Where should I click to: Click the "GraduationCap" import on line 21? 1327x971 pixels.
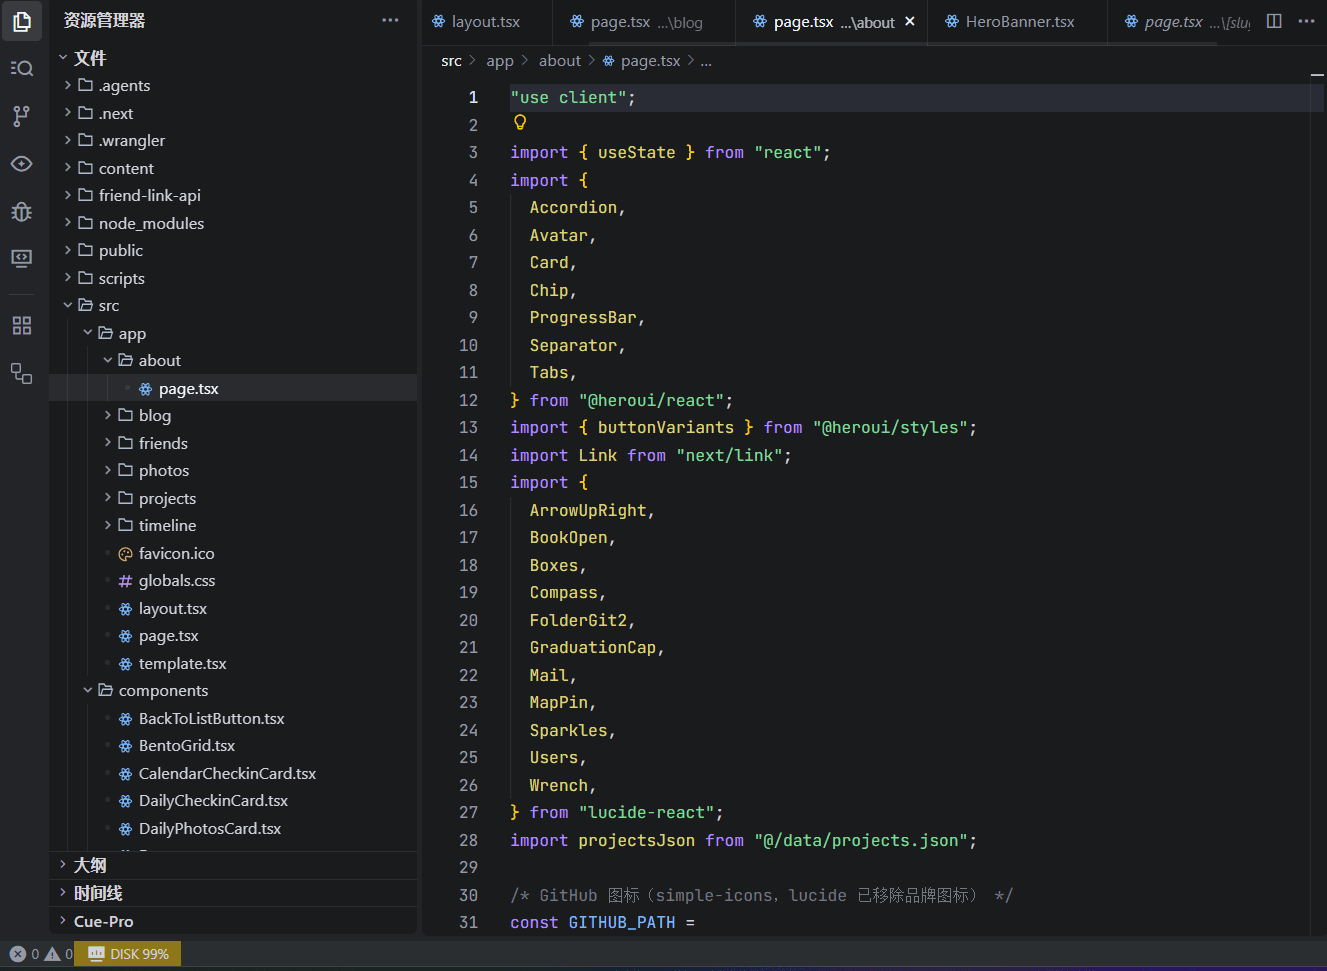pos(593,648)
